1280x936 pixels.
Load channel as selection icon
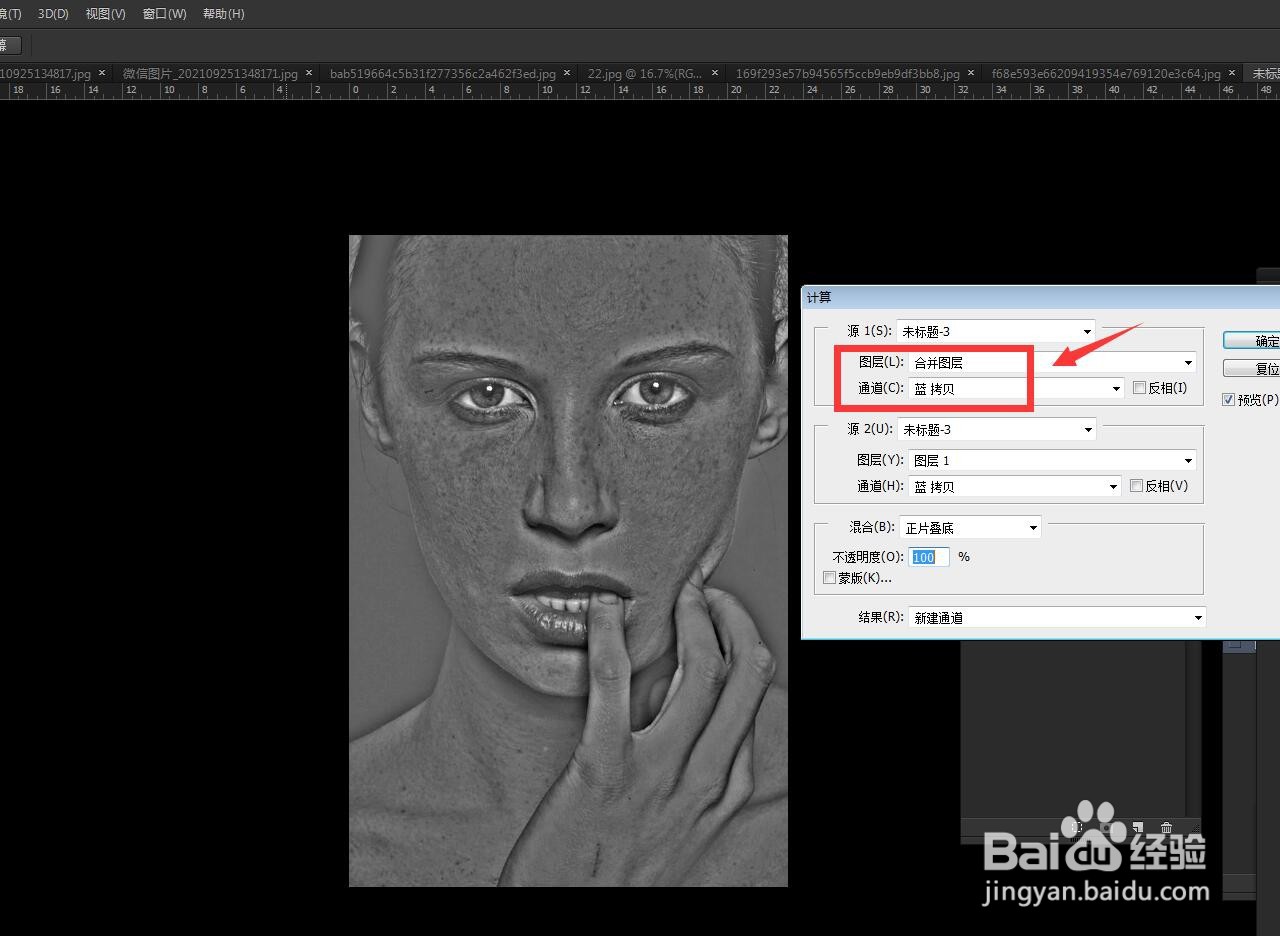tap(1078, 828)
